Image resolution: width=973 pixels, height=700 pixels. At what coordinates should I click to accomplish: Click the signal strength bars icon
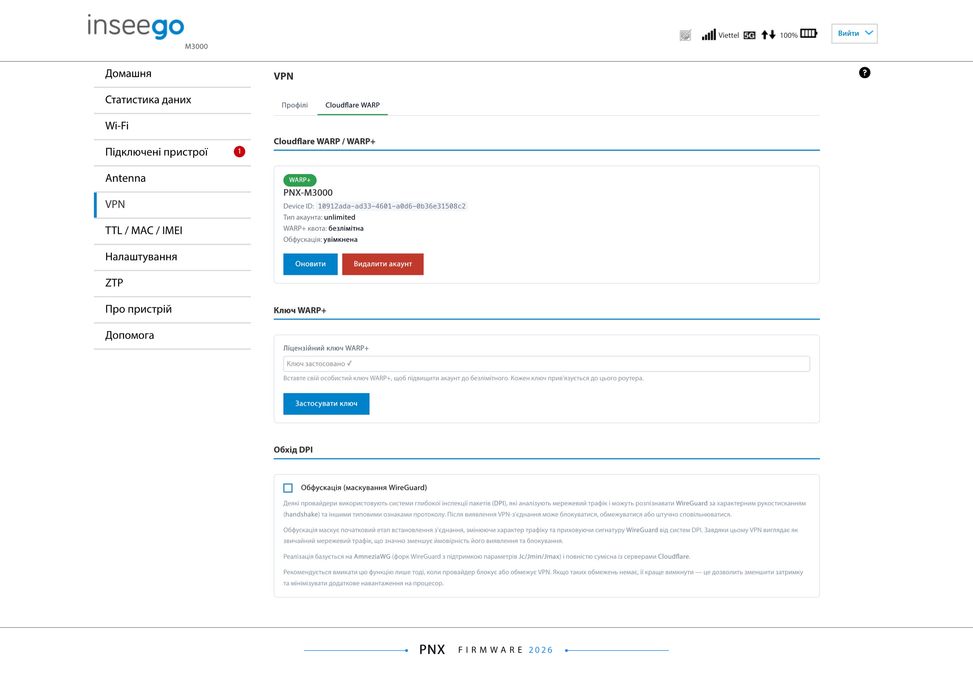pyautogui.click(x=709, y=35)
